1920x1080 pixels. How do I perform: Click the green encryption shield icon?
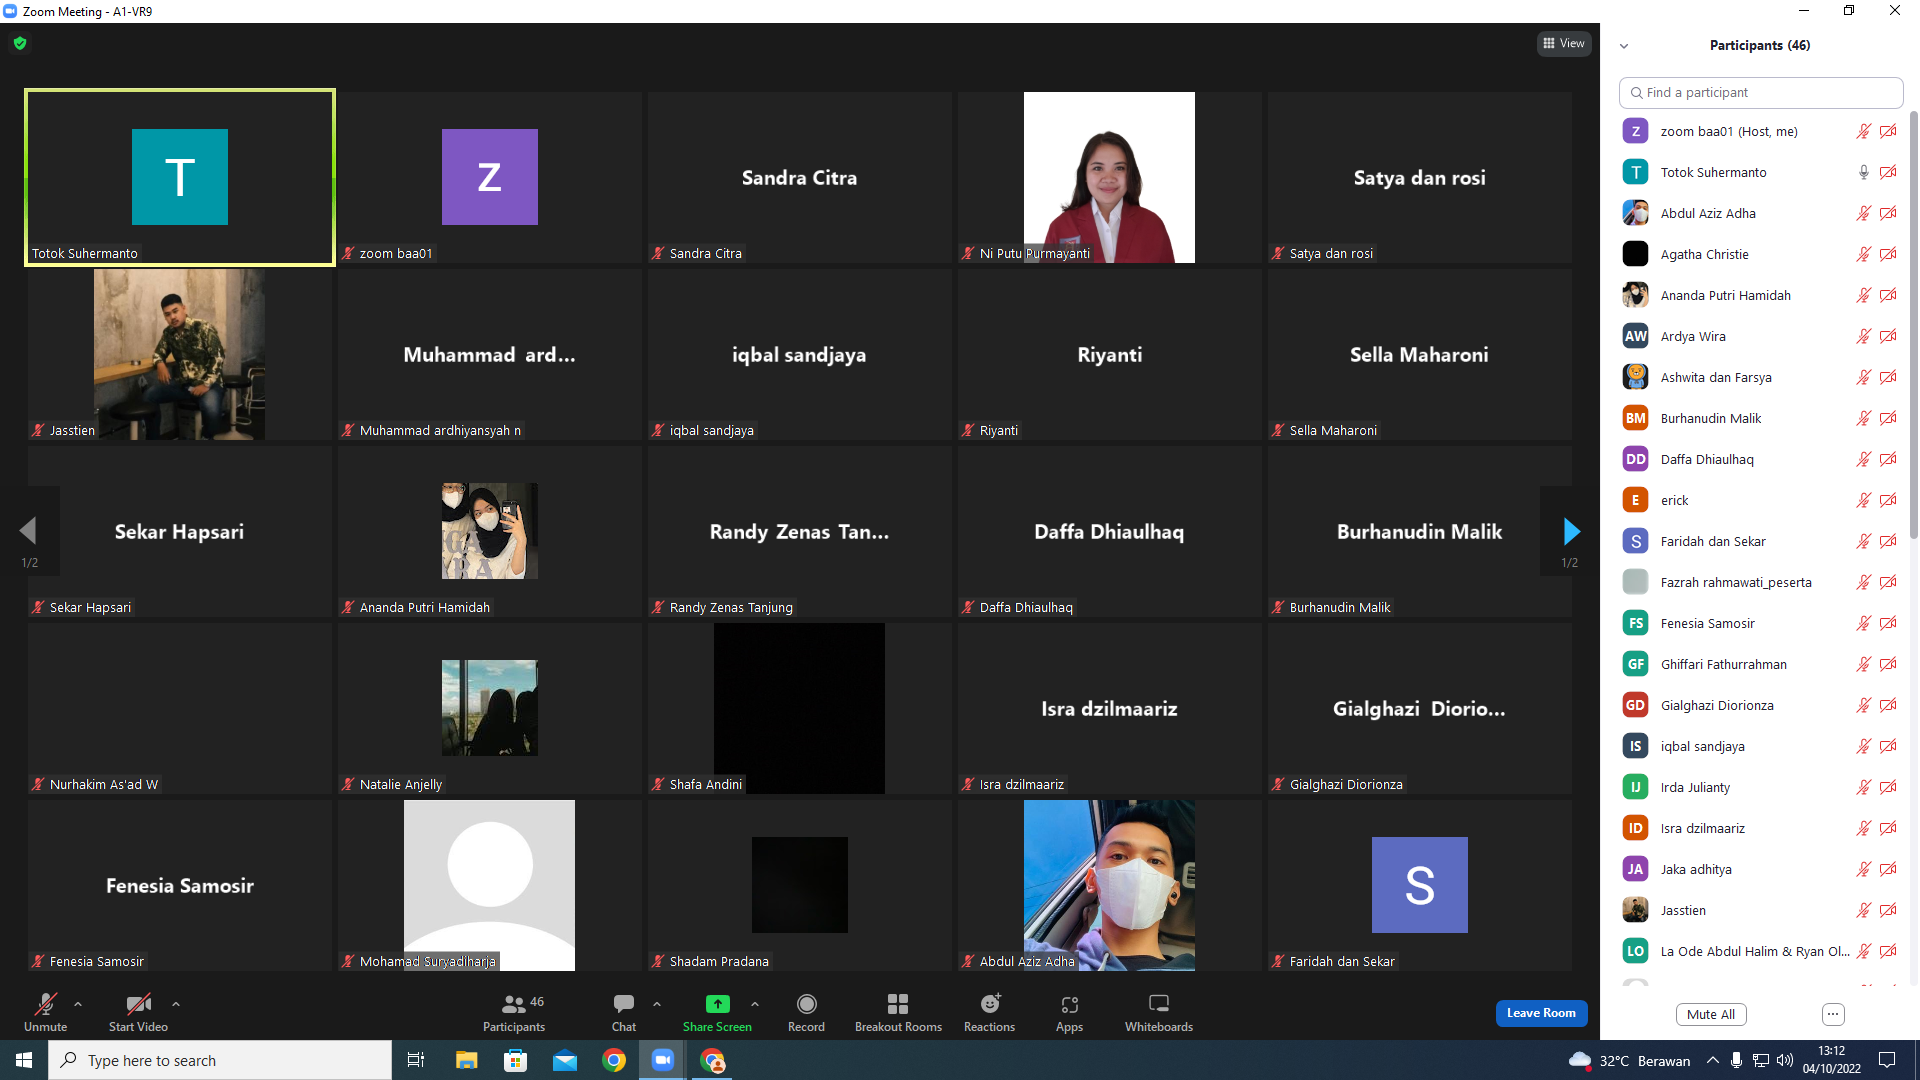20,43
